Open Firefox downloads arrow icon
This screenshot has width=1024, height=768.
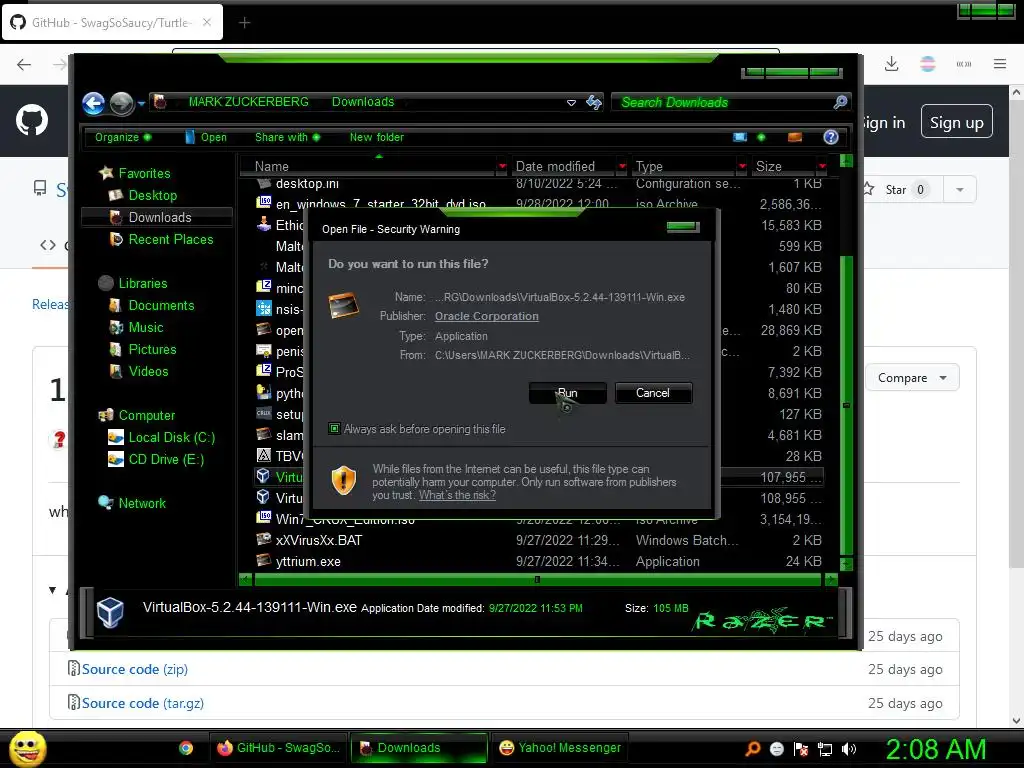891,64
